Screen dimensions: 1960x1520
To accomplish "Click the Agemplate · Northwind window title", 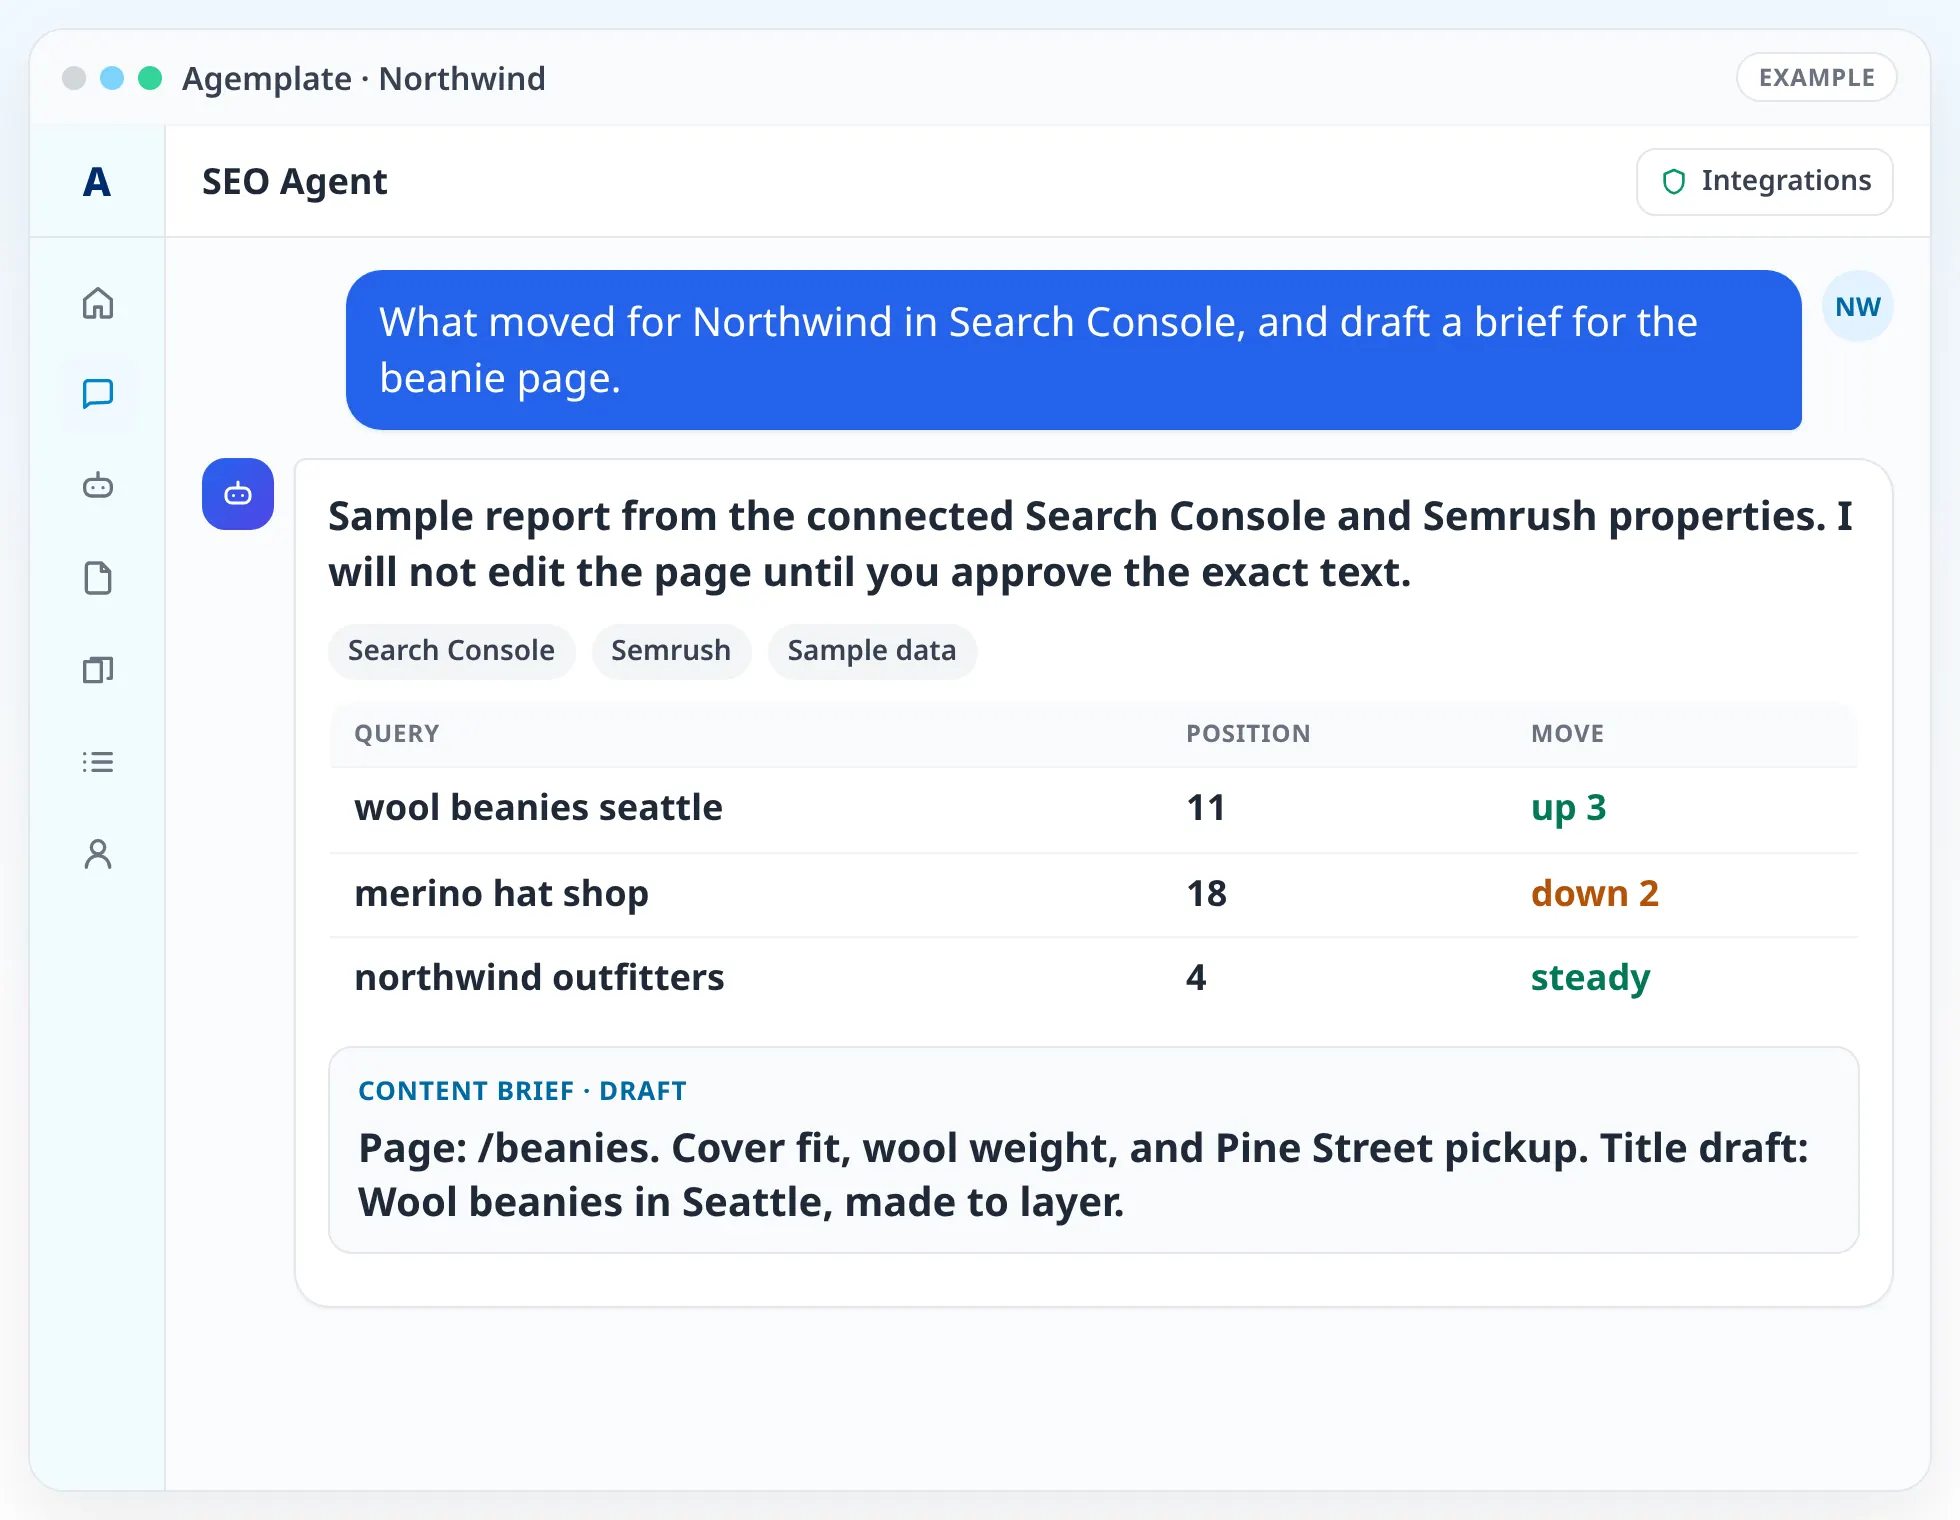I will pos(364,78).
